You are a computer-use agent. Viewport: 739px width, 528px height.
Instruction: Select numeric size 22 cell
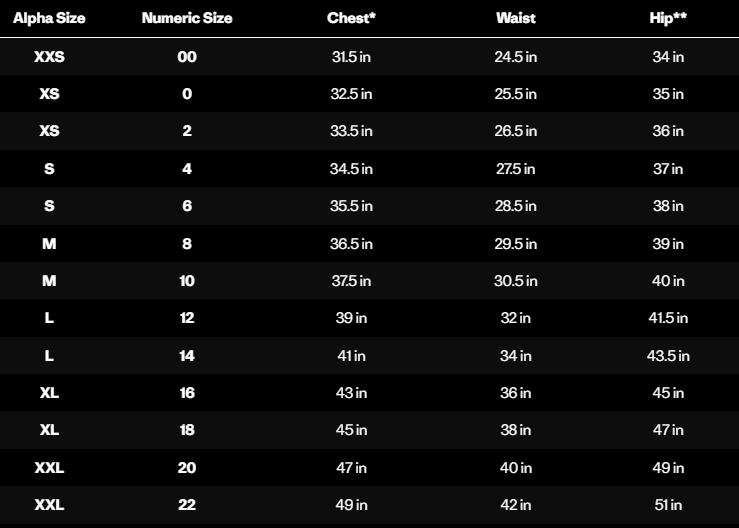[187, 505]
